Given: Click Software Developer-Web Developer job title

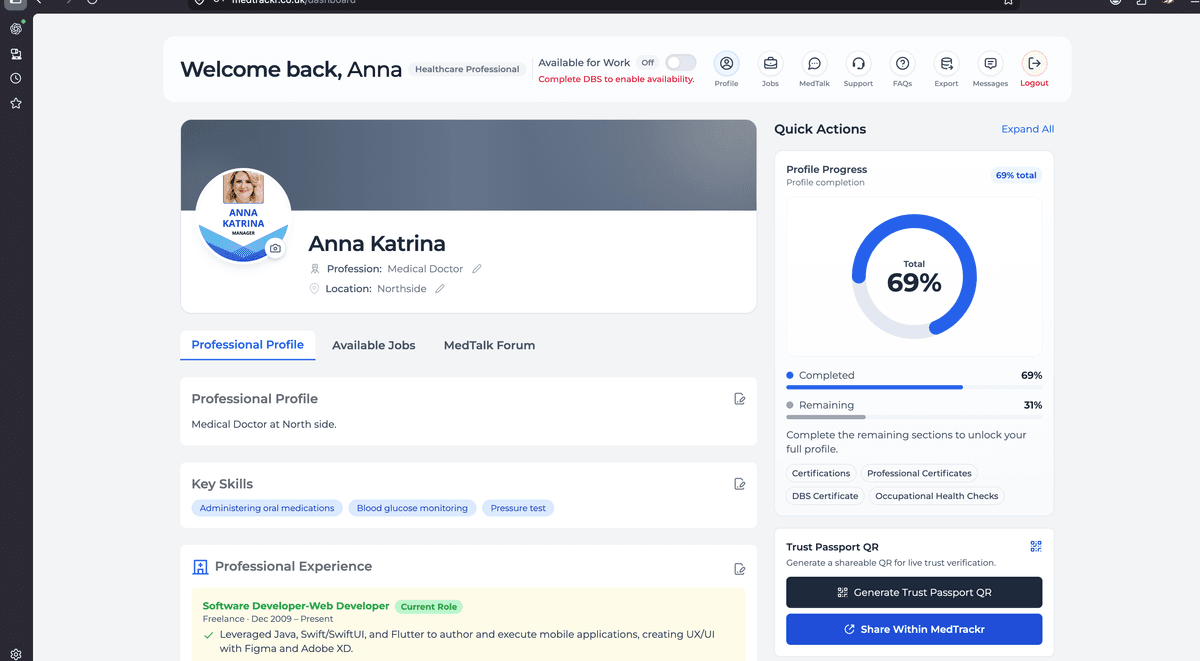Looking at the screenshot, I should 296,606.
